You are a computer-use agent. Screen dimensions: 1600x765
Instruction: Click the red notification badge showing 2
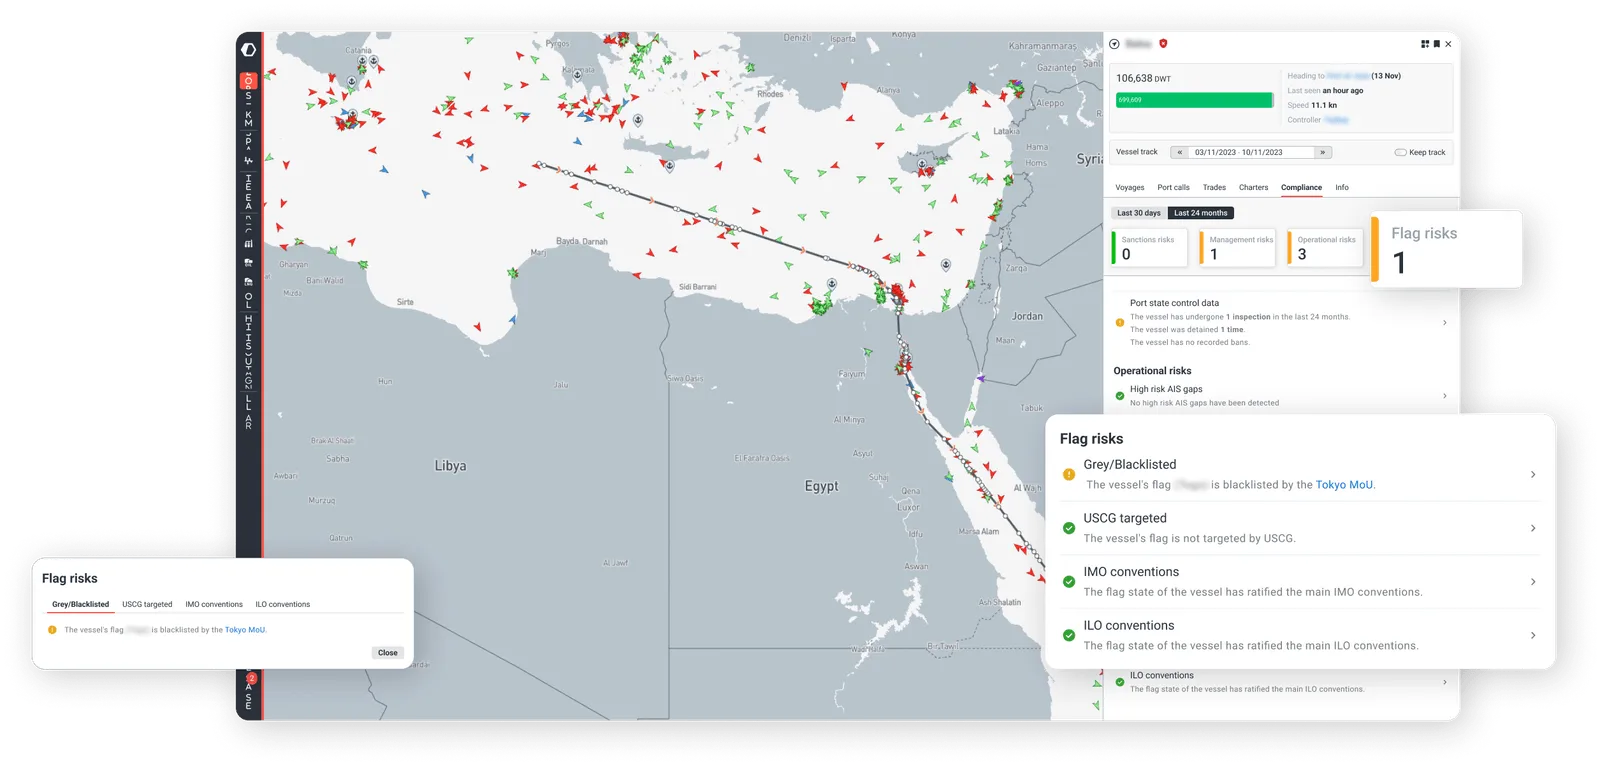coord(252,678)
